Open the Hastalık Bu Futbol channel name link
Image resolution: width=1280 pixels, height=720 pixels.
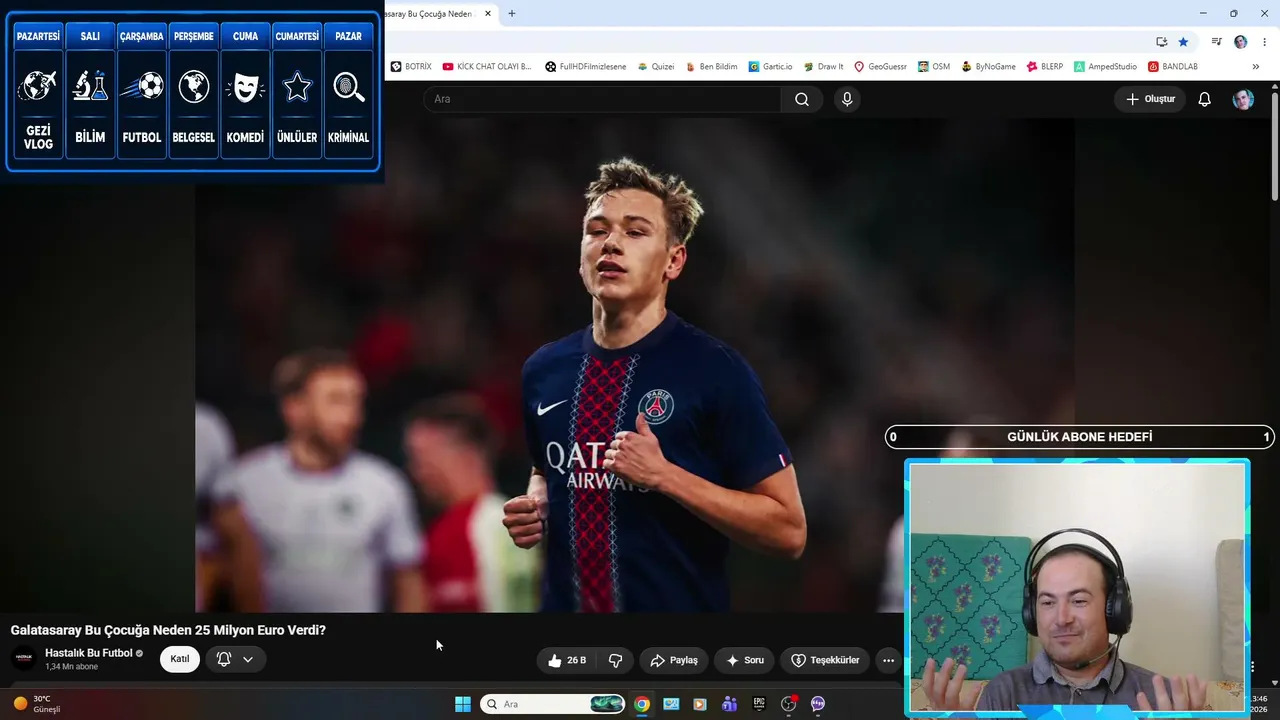click(x=89, y=653)
